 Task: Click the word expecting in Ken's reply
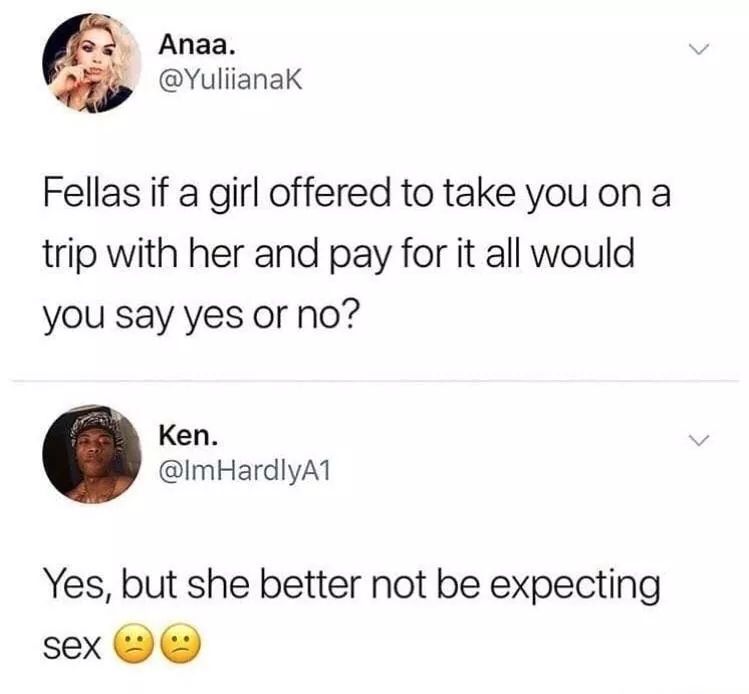point(576,587)
